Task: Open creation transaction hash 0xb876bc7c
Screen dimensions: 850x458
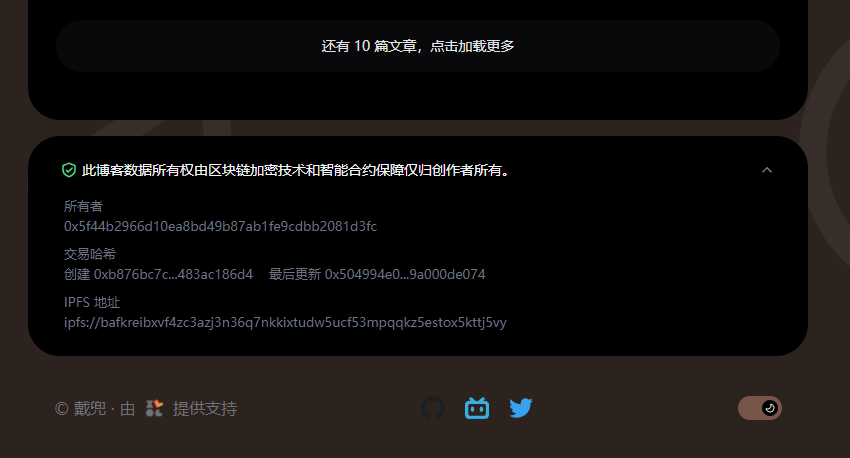Action: pyautogui.click(x=173, y=274)
